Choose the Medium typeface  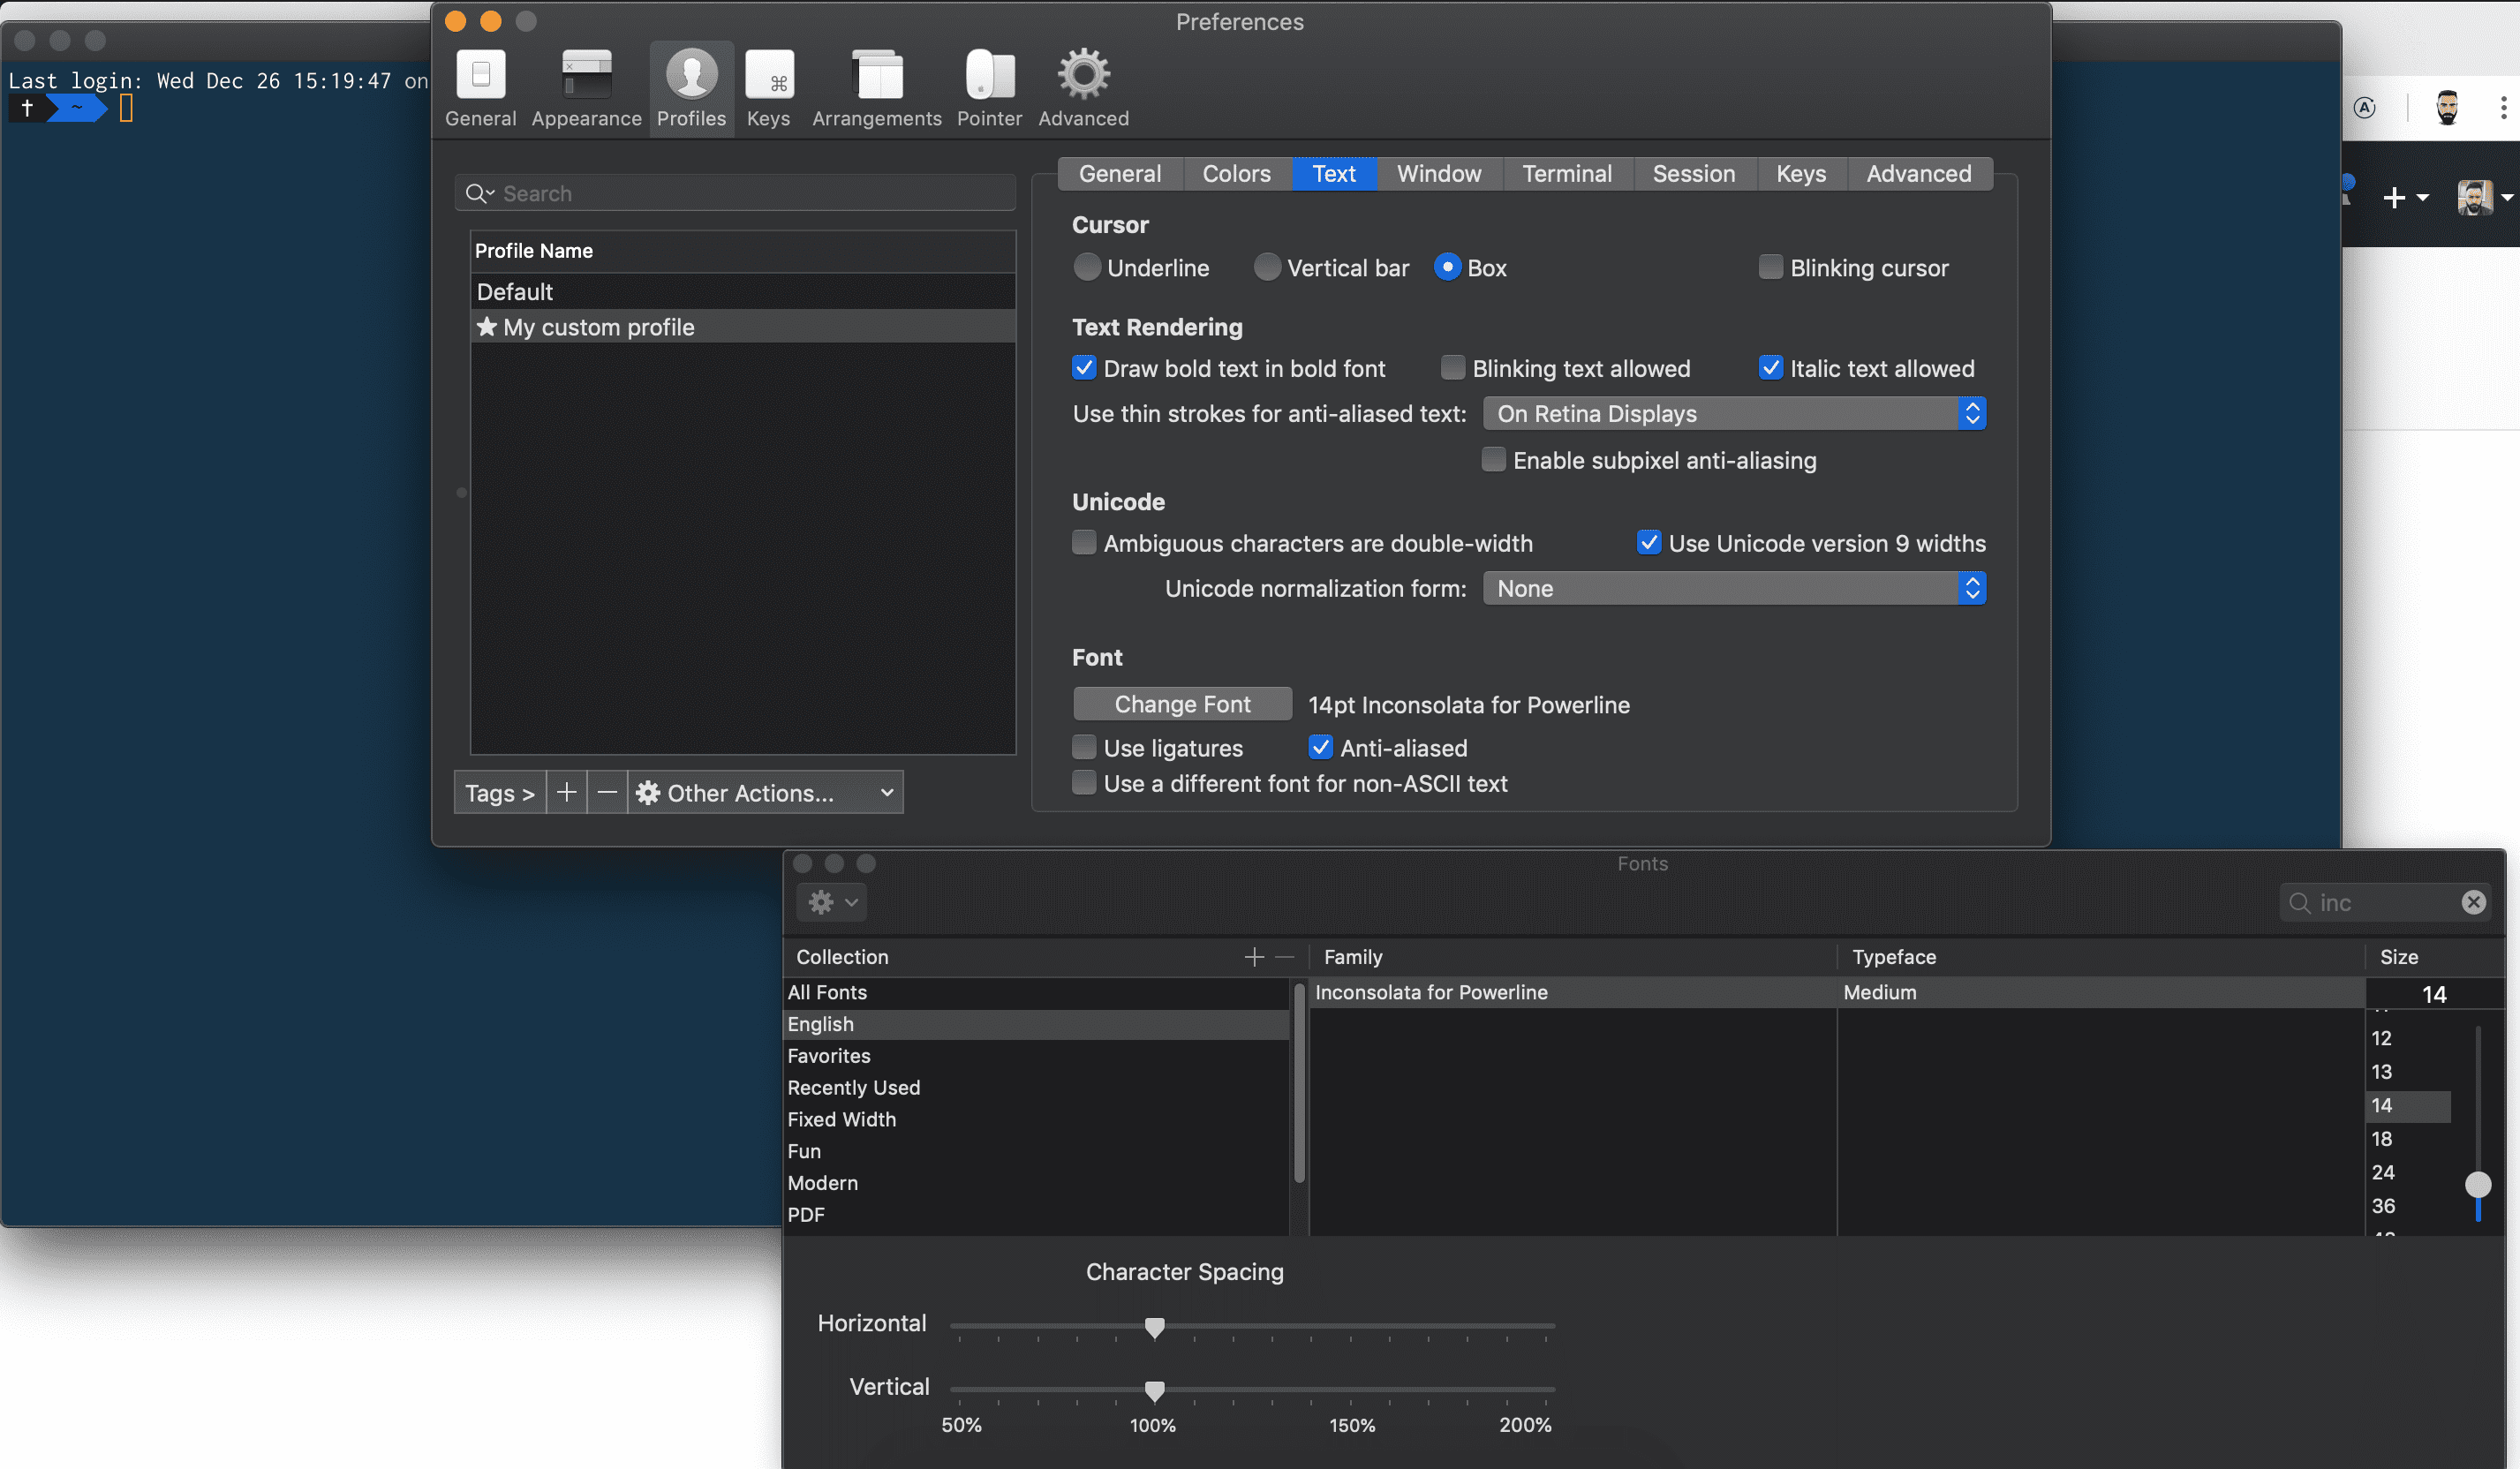tap(2101, 992)
